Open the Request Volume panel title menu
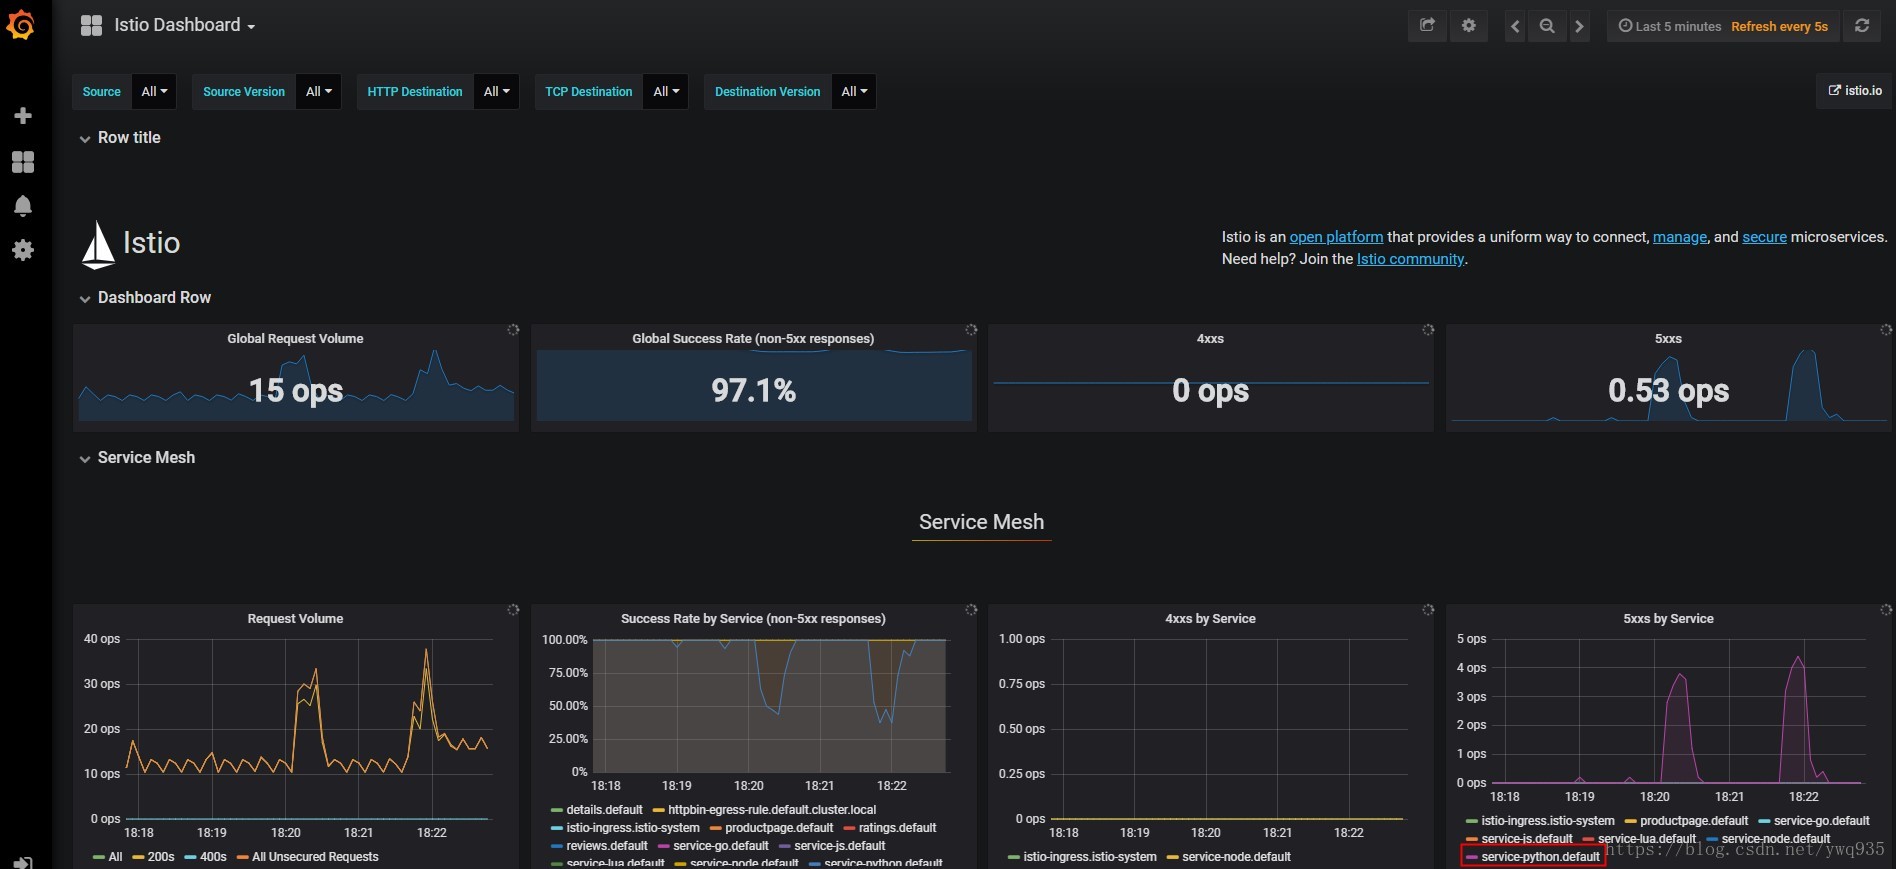Viewport: 1896px width, 869px height. [x=295, y=619]
